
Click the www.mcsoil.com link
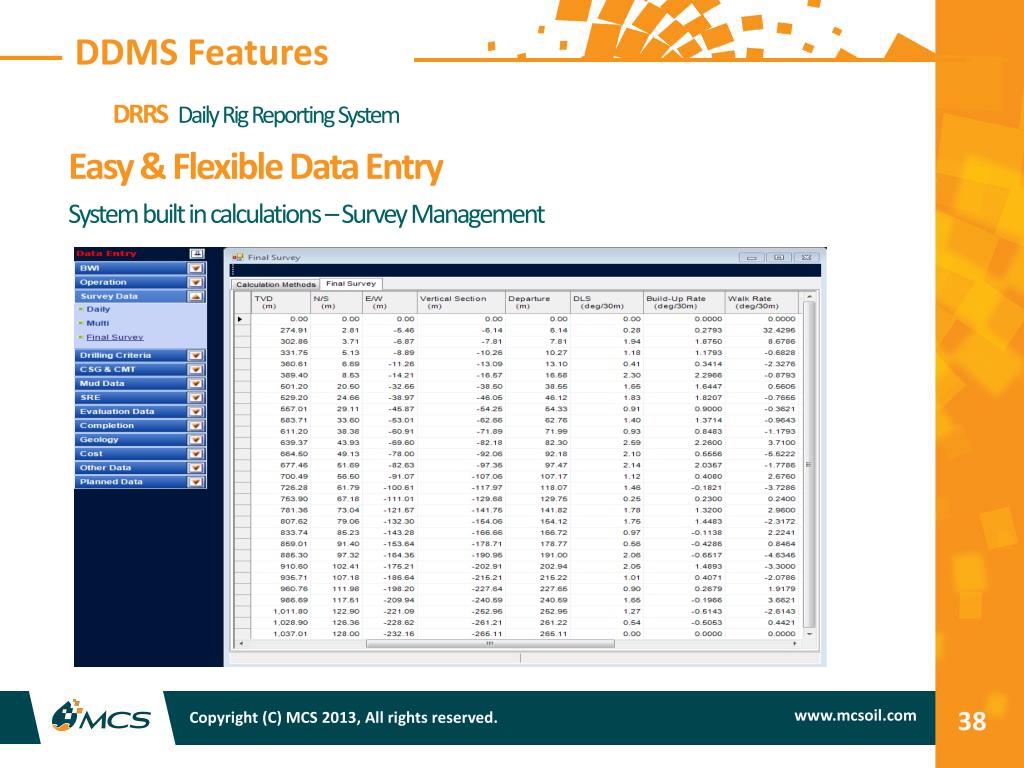(855, 716)
